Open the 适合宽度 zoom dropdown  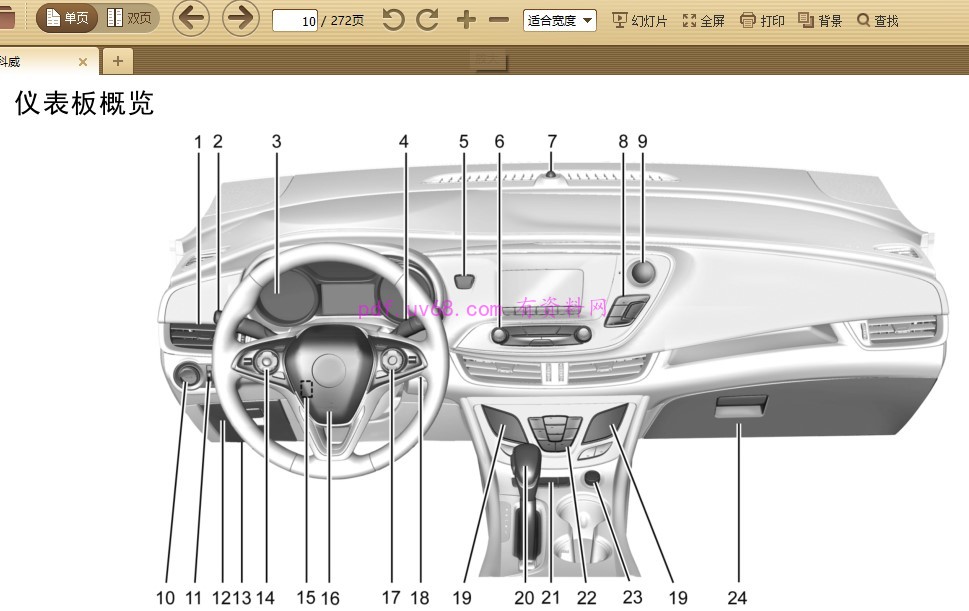(559, 20)
